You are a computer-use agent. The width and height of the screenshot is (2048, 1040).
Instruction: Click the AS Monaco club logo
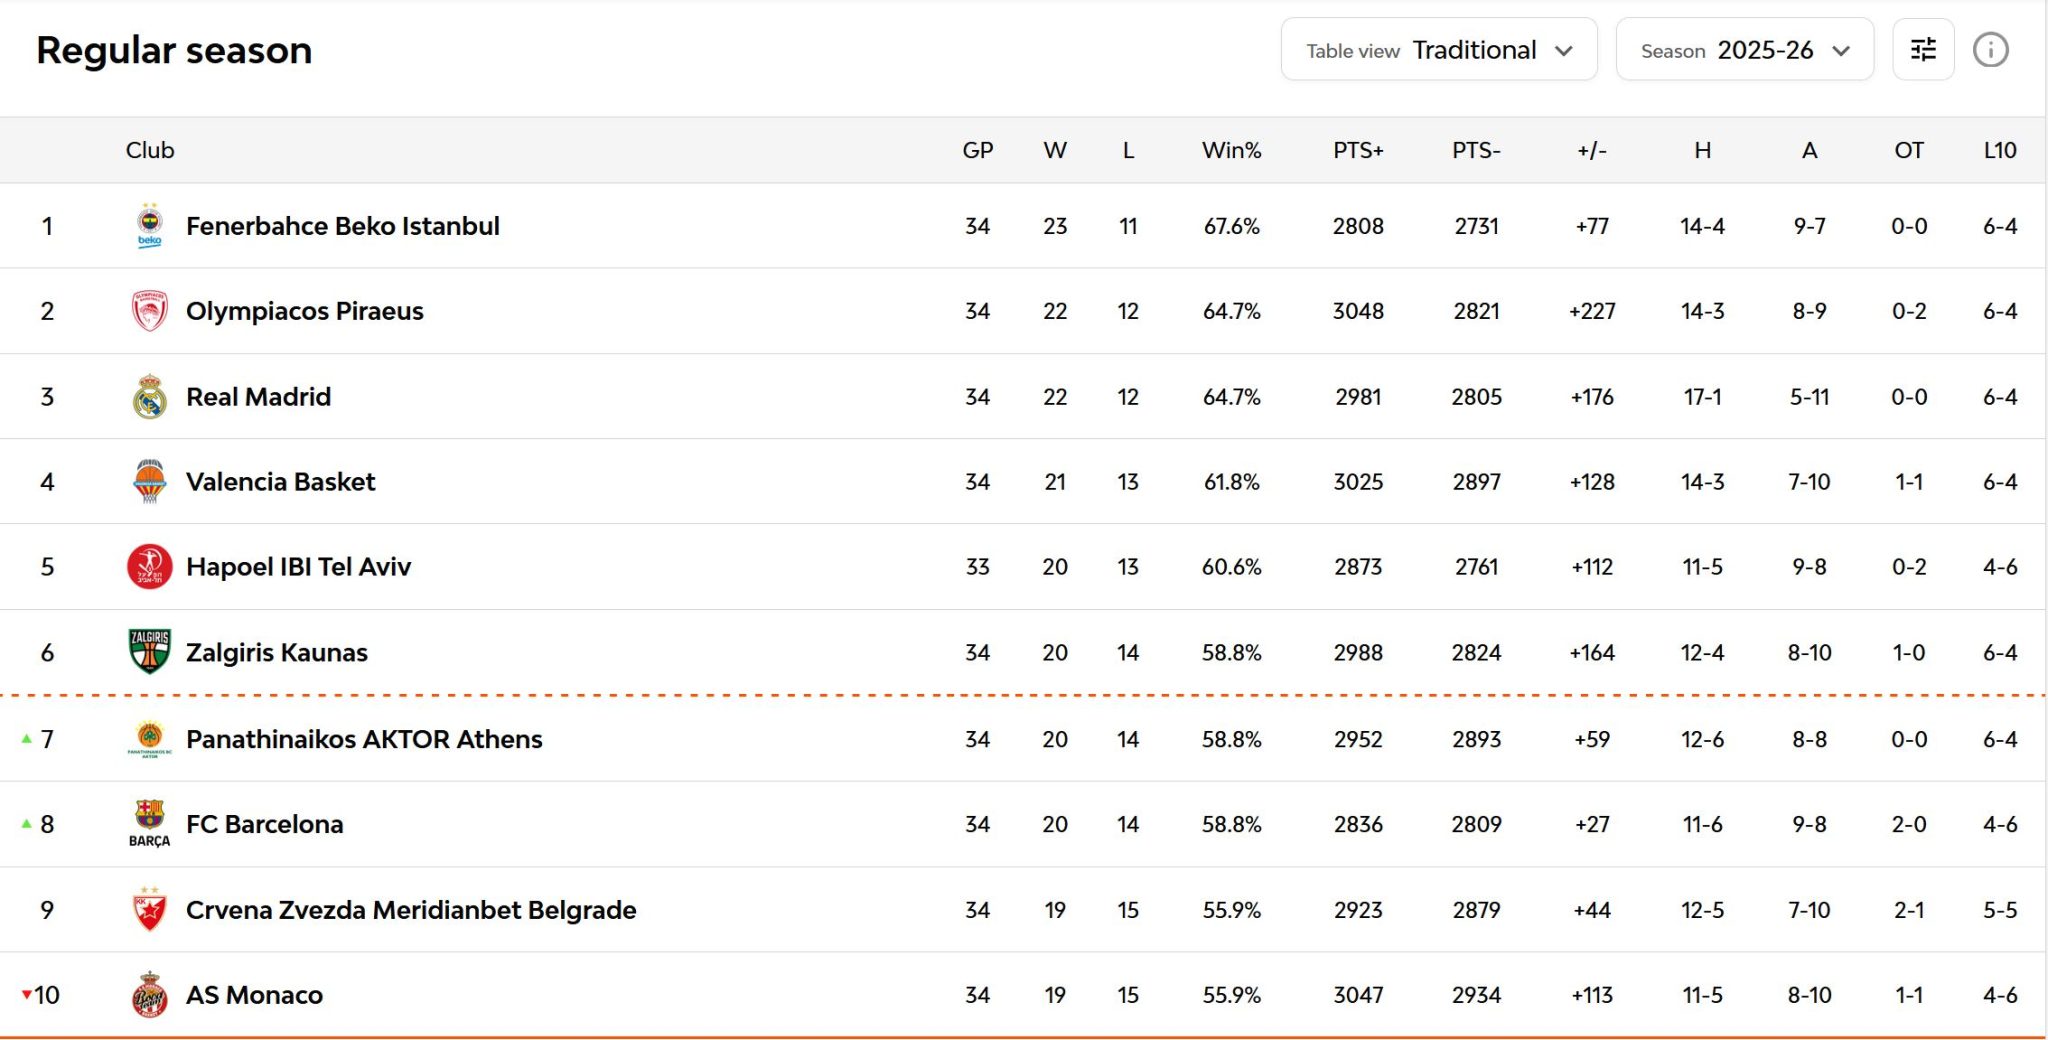click(149, 995)
